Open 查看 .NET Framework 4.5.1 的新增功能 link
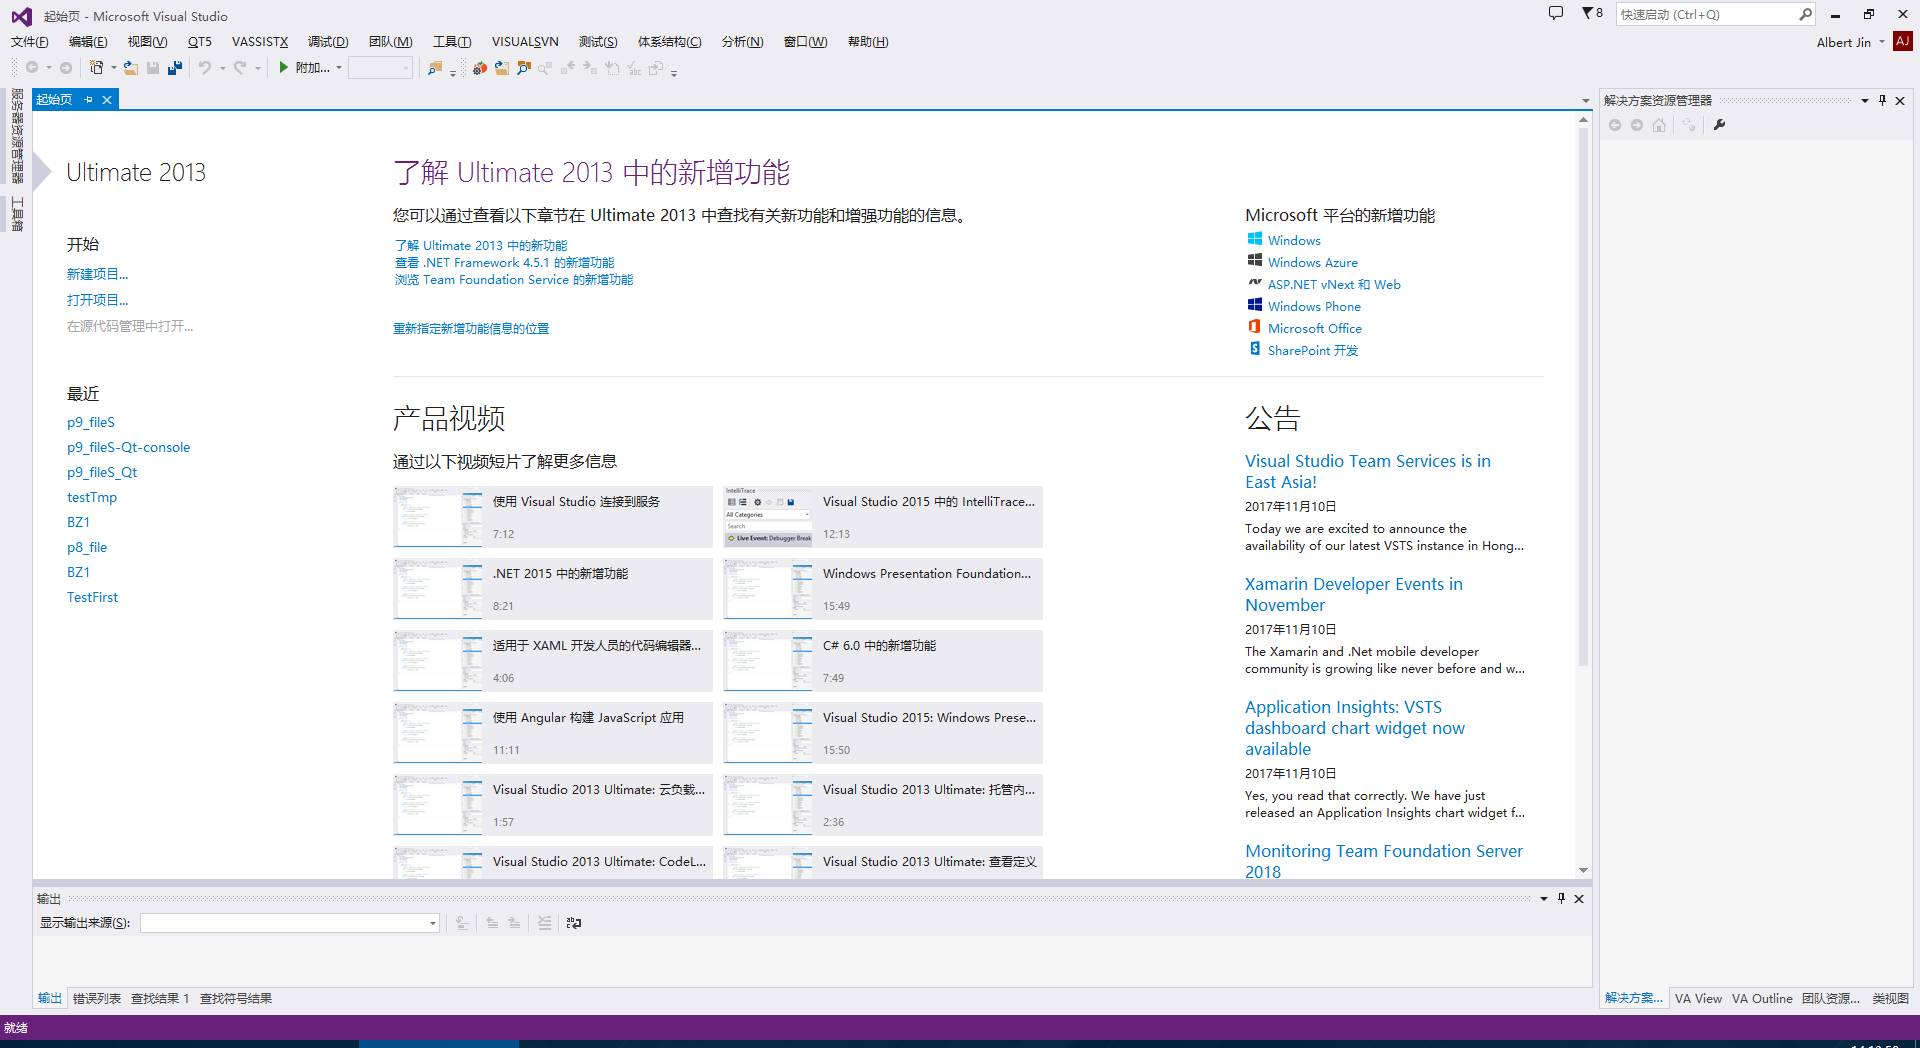Screen dimensions: 1920x1048 (x=504, y=263)
